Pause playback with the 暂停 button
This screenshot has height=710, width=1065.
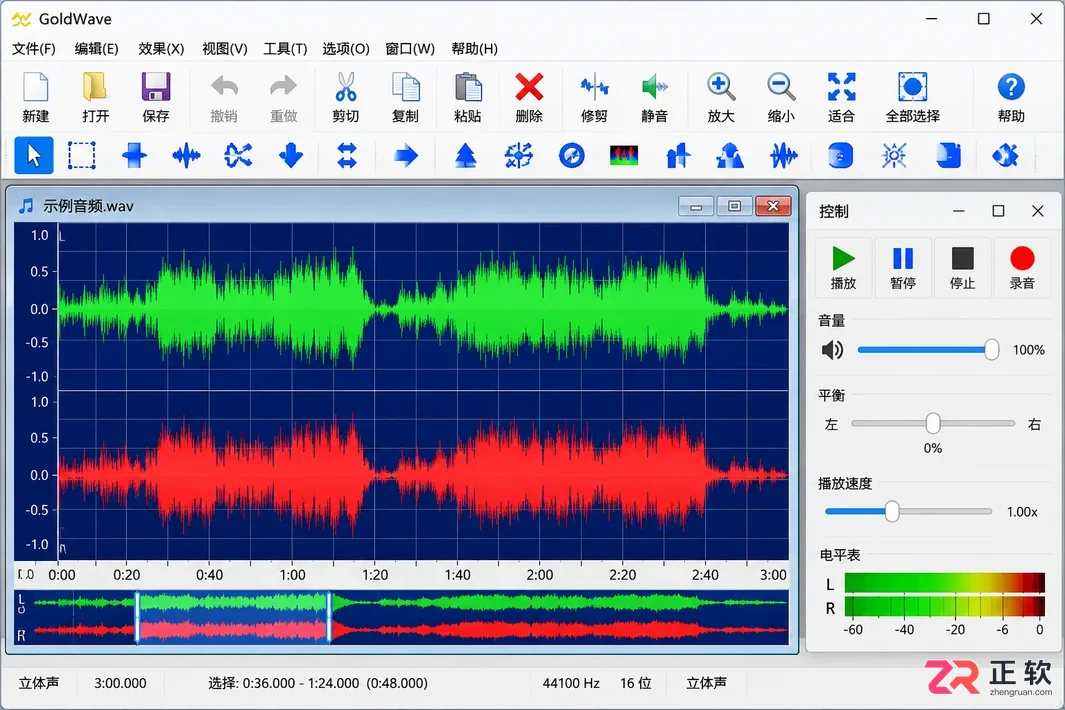pyautogui.click(x=903, y=268)
